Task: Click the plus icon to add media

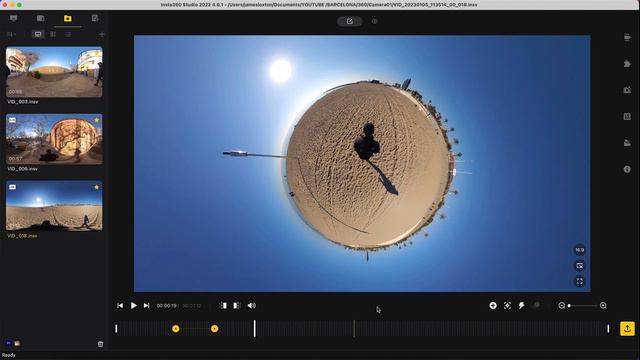Action: (102, 35)
